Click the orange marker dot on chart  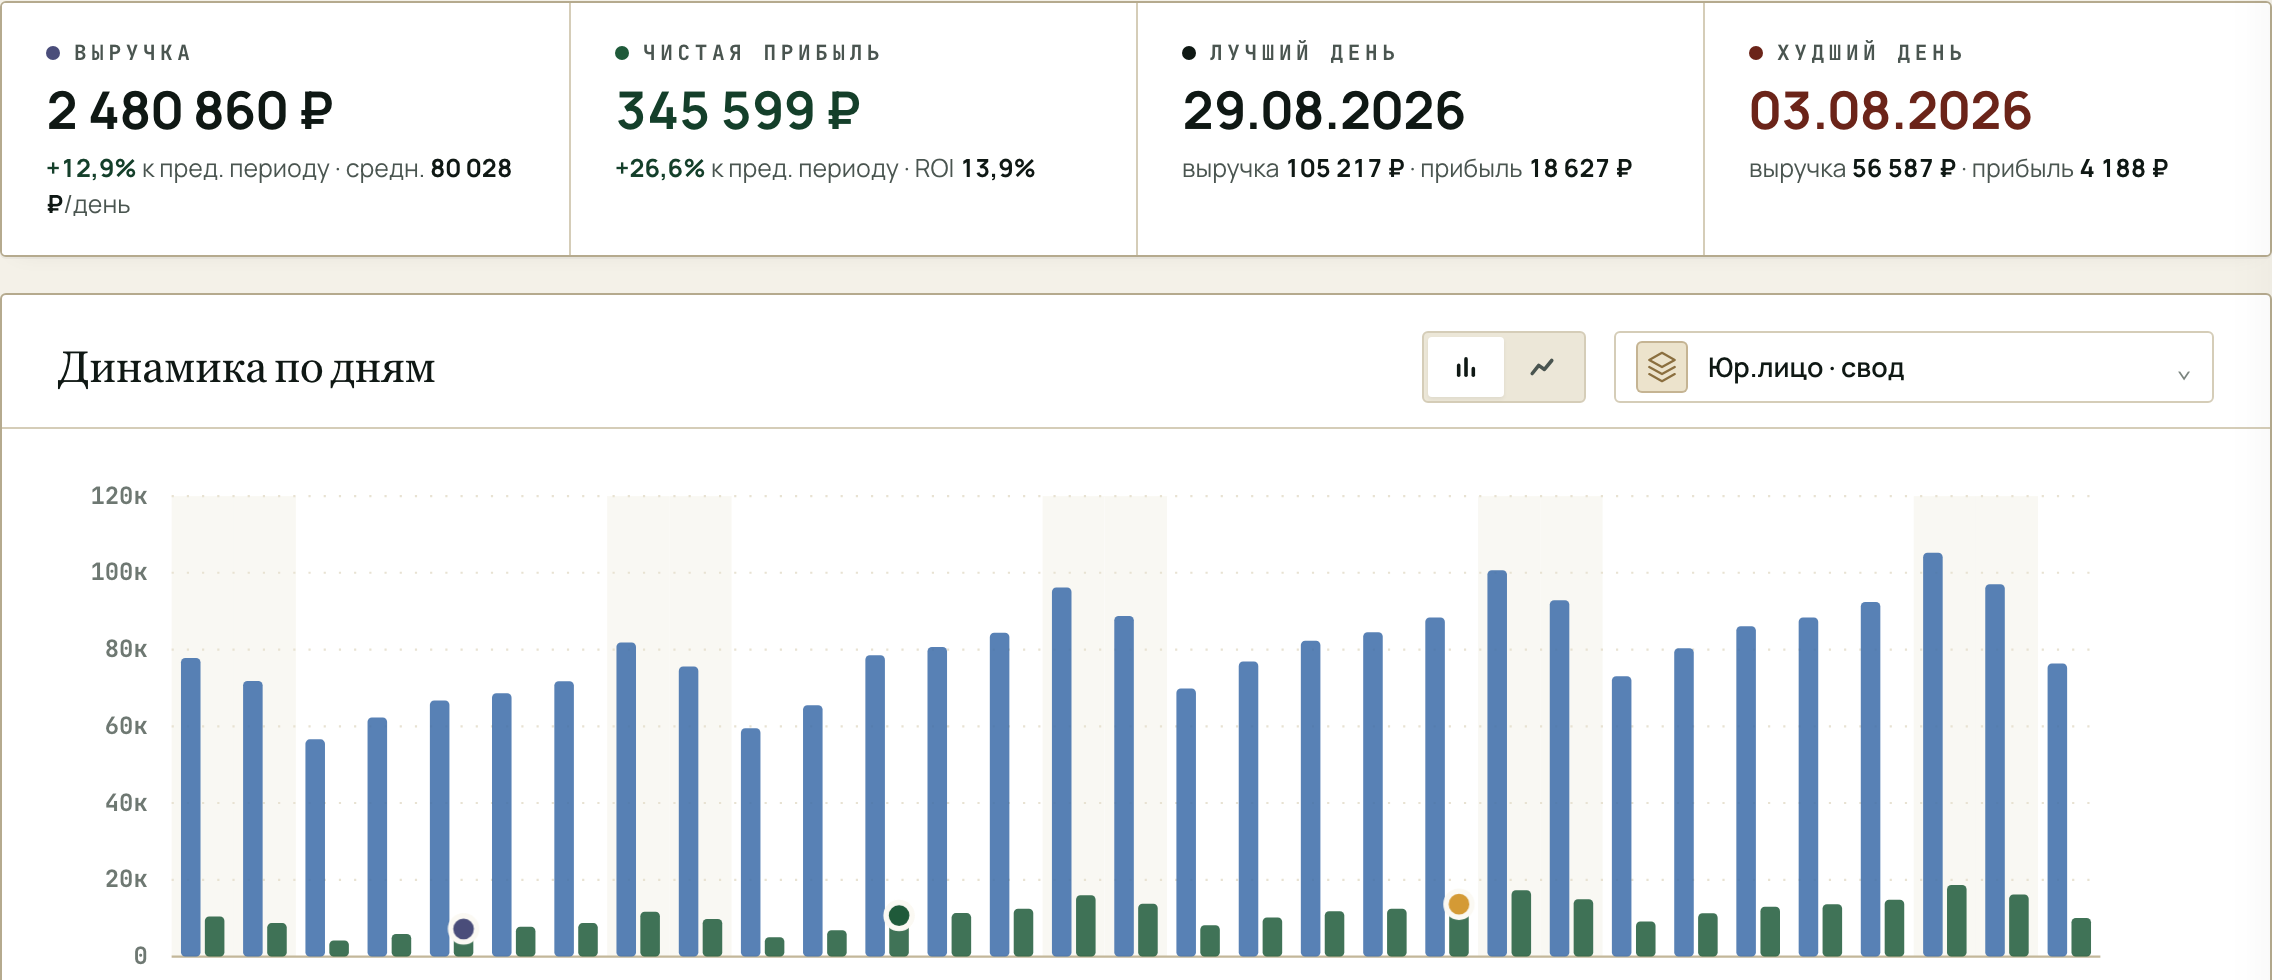(1459, 904)
